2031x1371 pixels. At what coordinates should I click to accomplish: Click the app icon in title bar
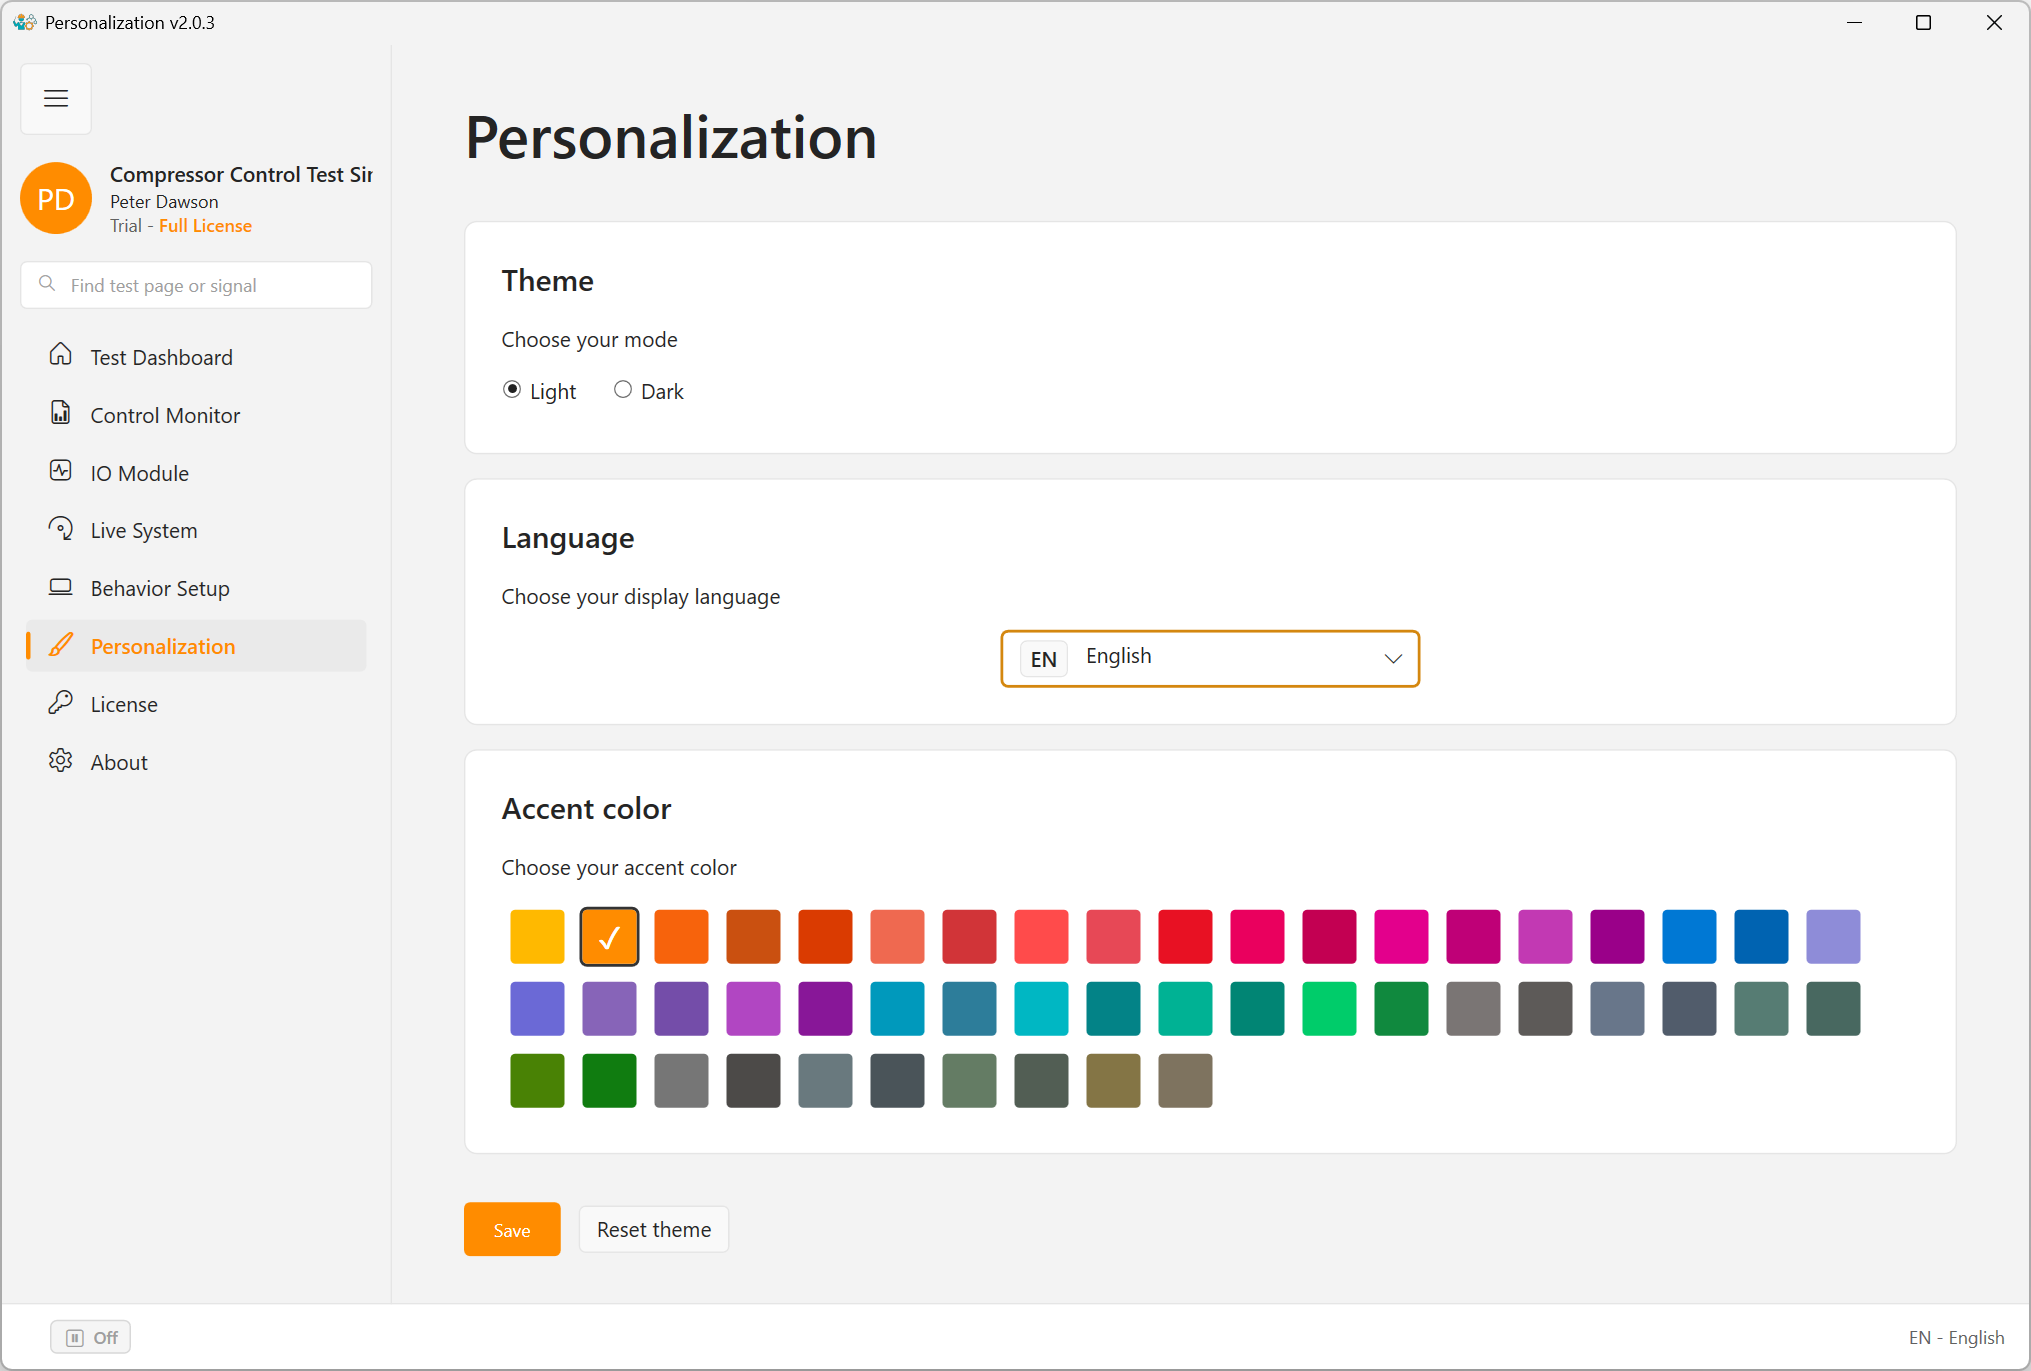tap(24, 22)
